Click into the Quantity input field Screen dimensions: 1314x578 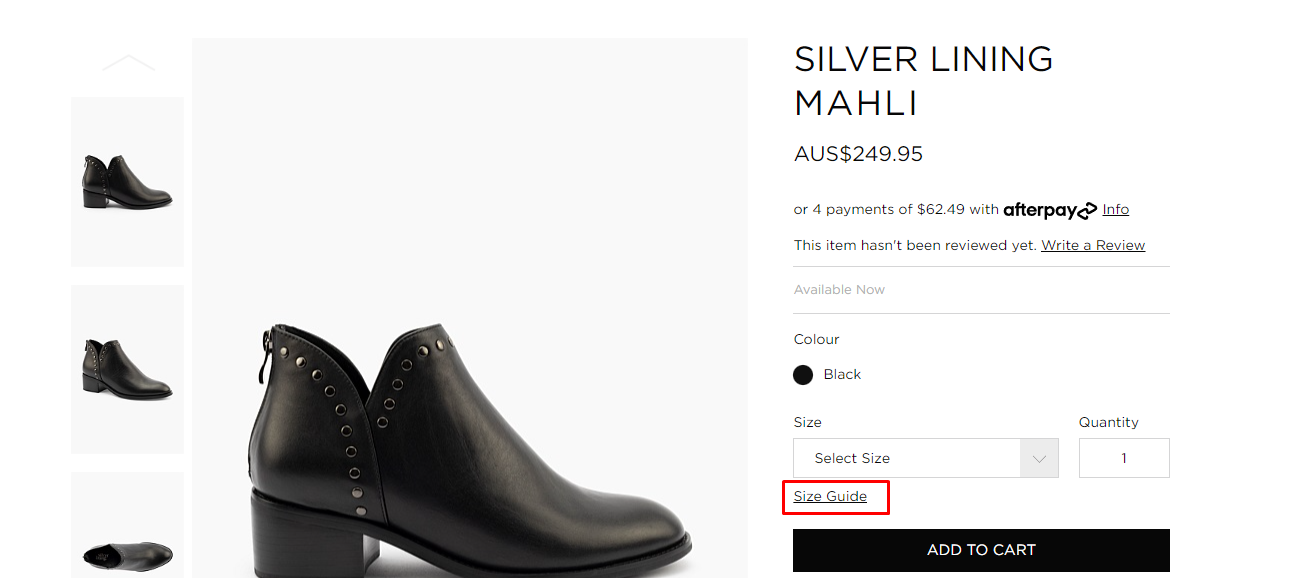click(1123, 458)
